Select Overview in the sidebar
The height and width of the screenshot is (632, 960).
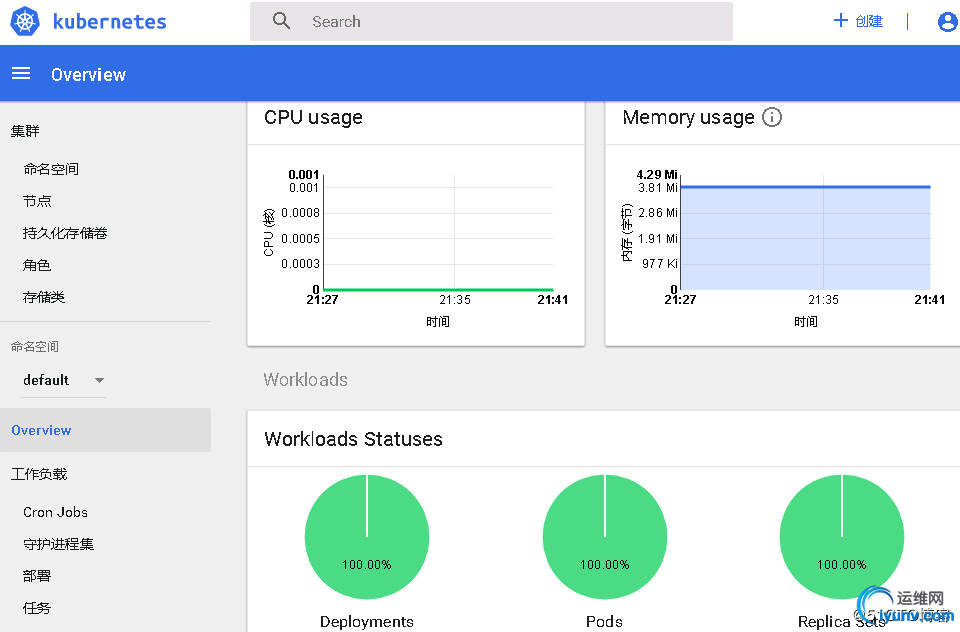click(41, 430)
